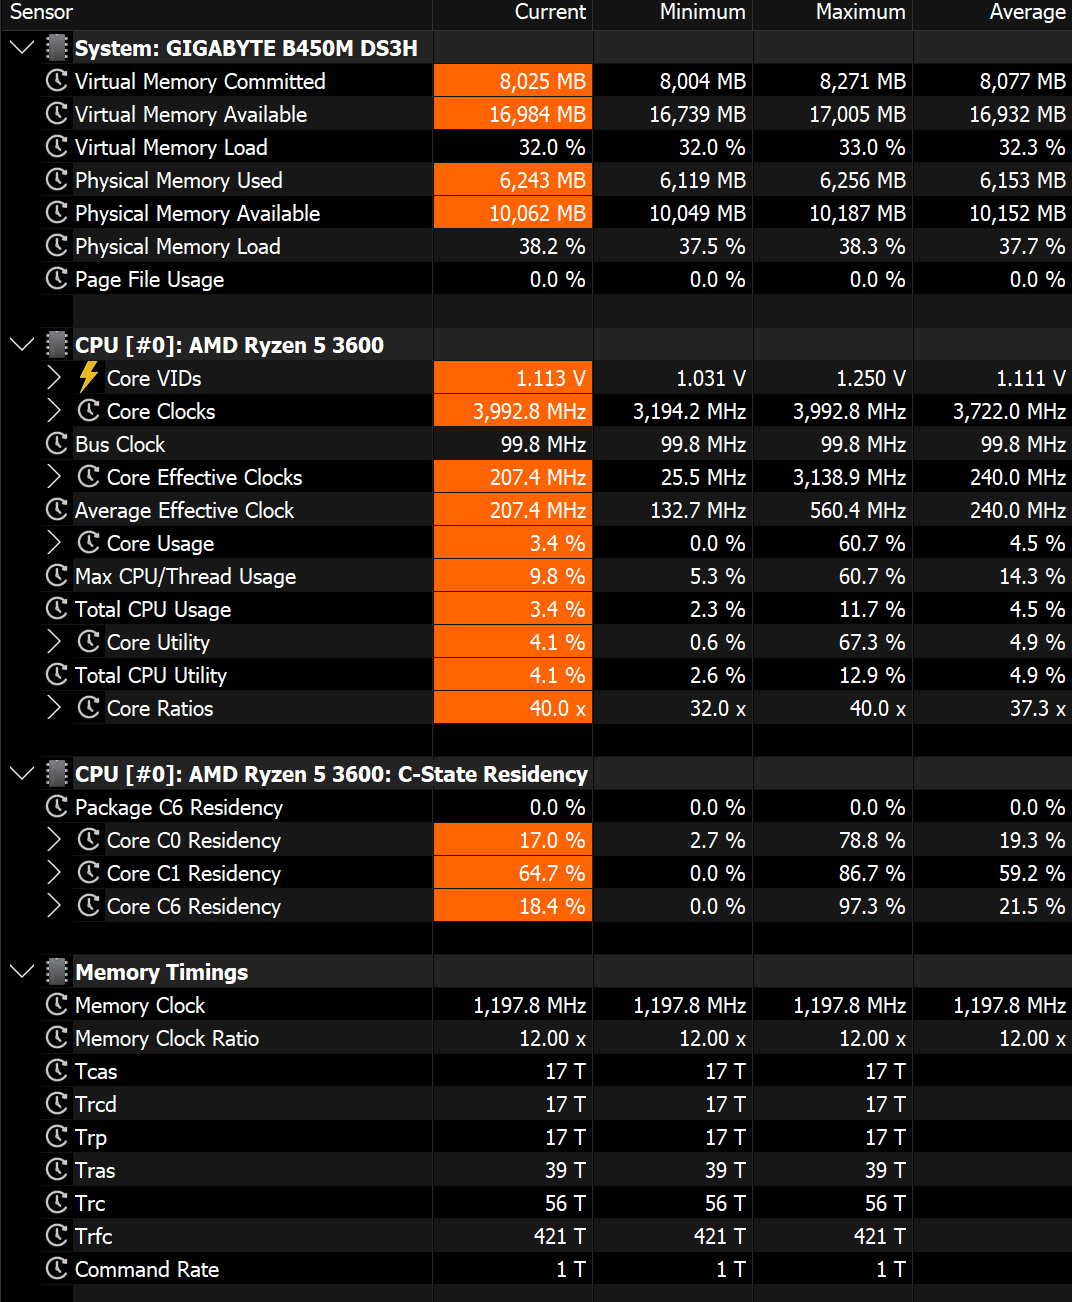The image size is (1072, 1302).
Task: Expand the Core Usage sensor rows
Action: (x=54, y=543)
